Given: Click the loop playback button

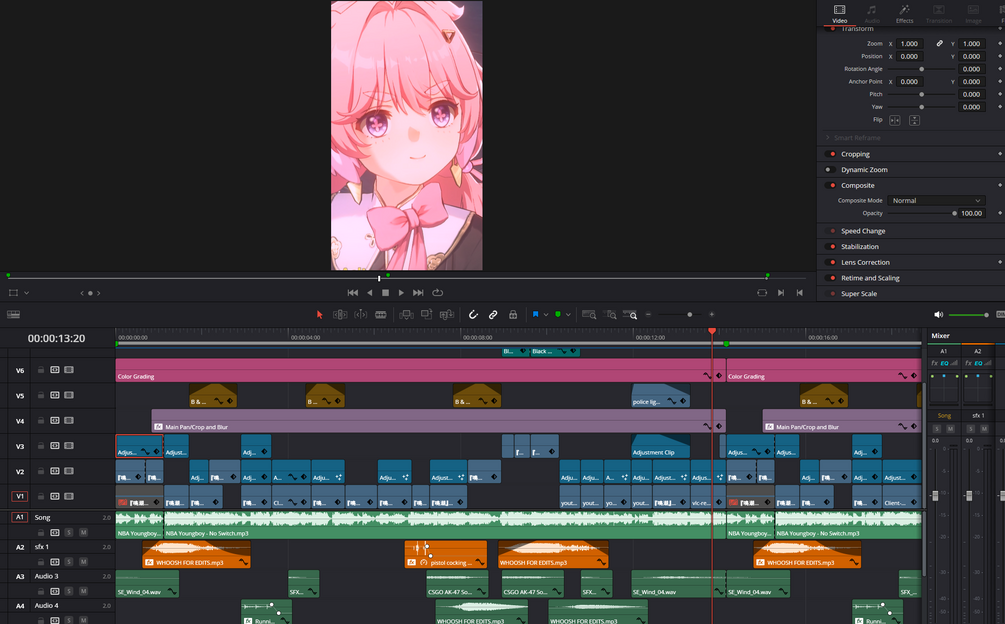Looking at the screenshot, I should click(x=439, y=292).
